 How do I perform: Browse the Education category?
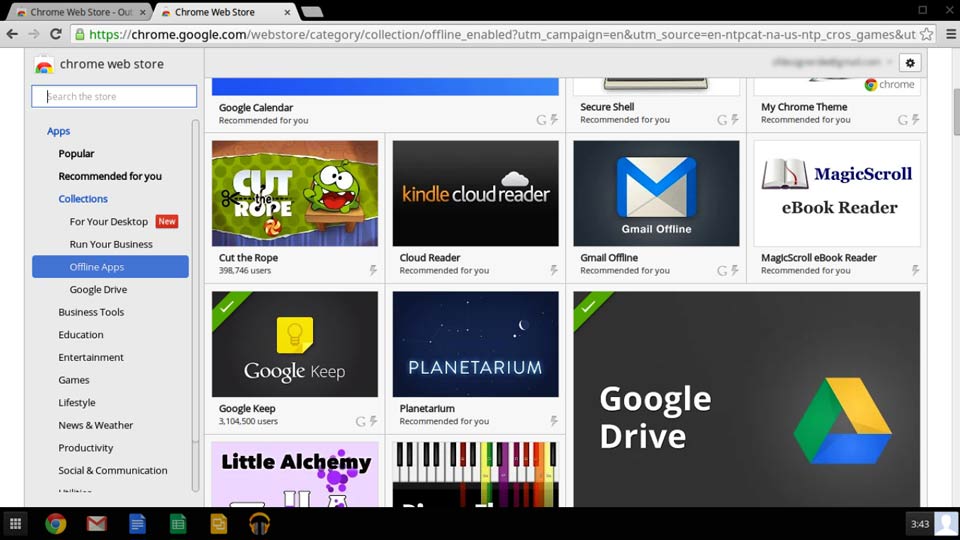[81, 335]
